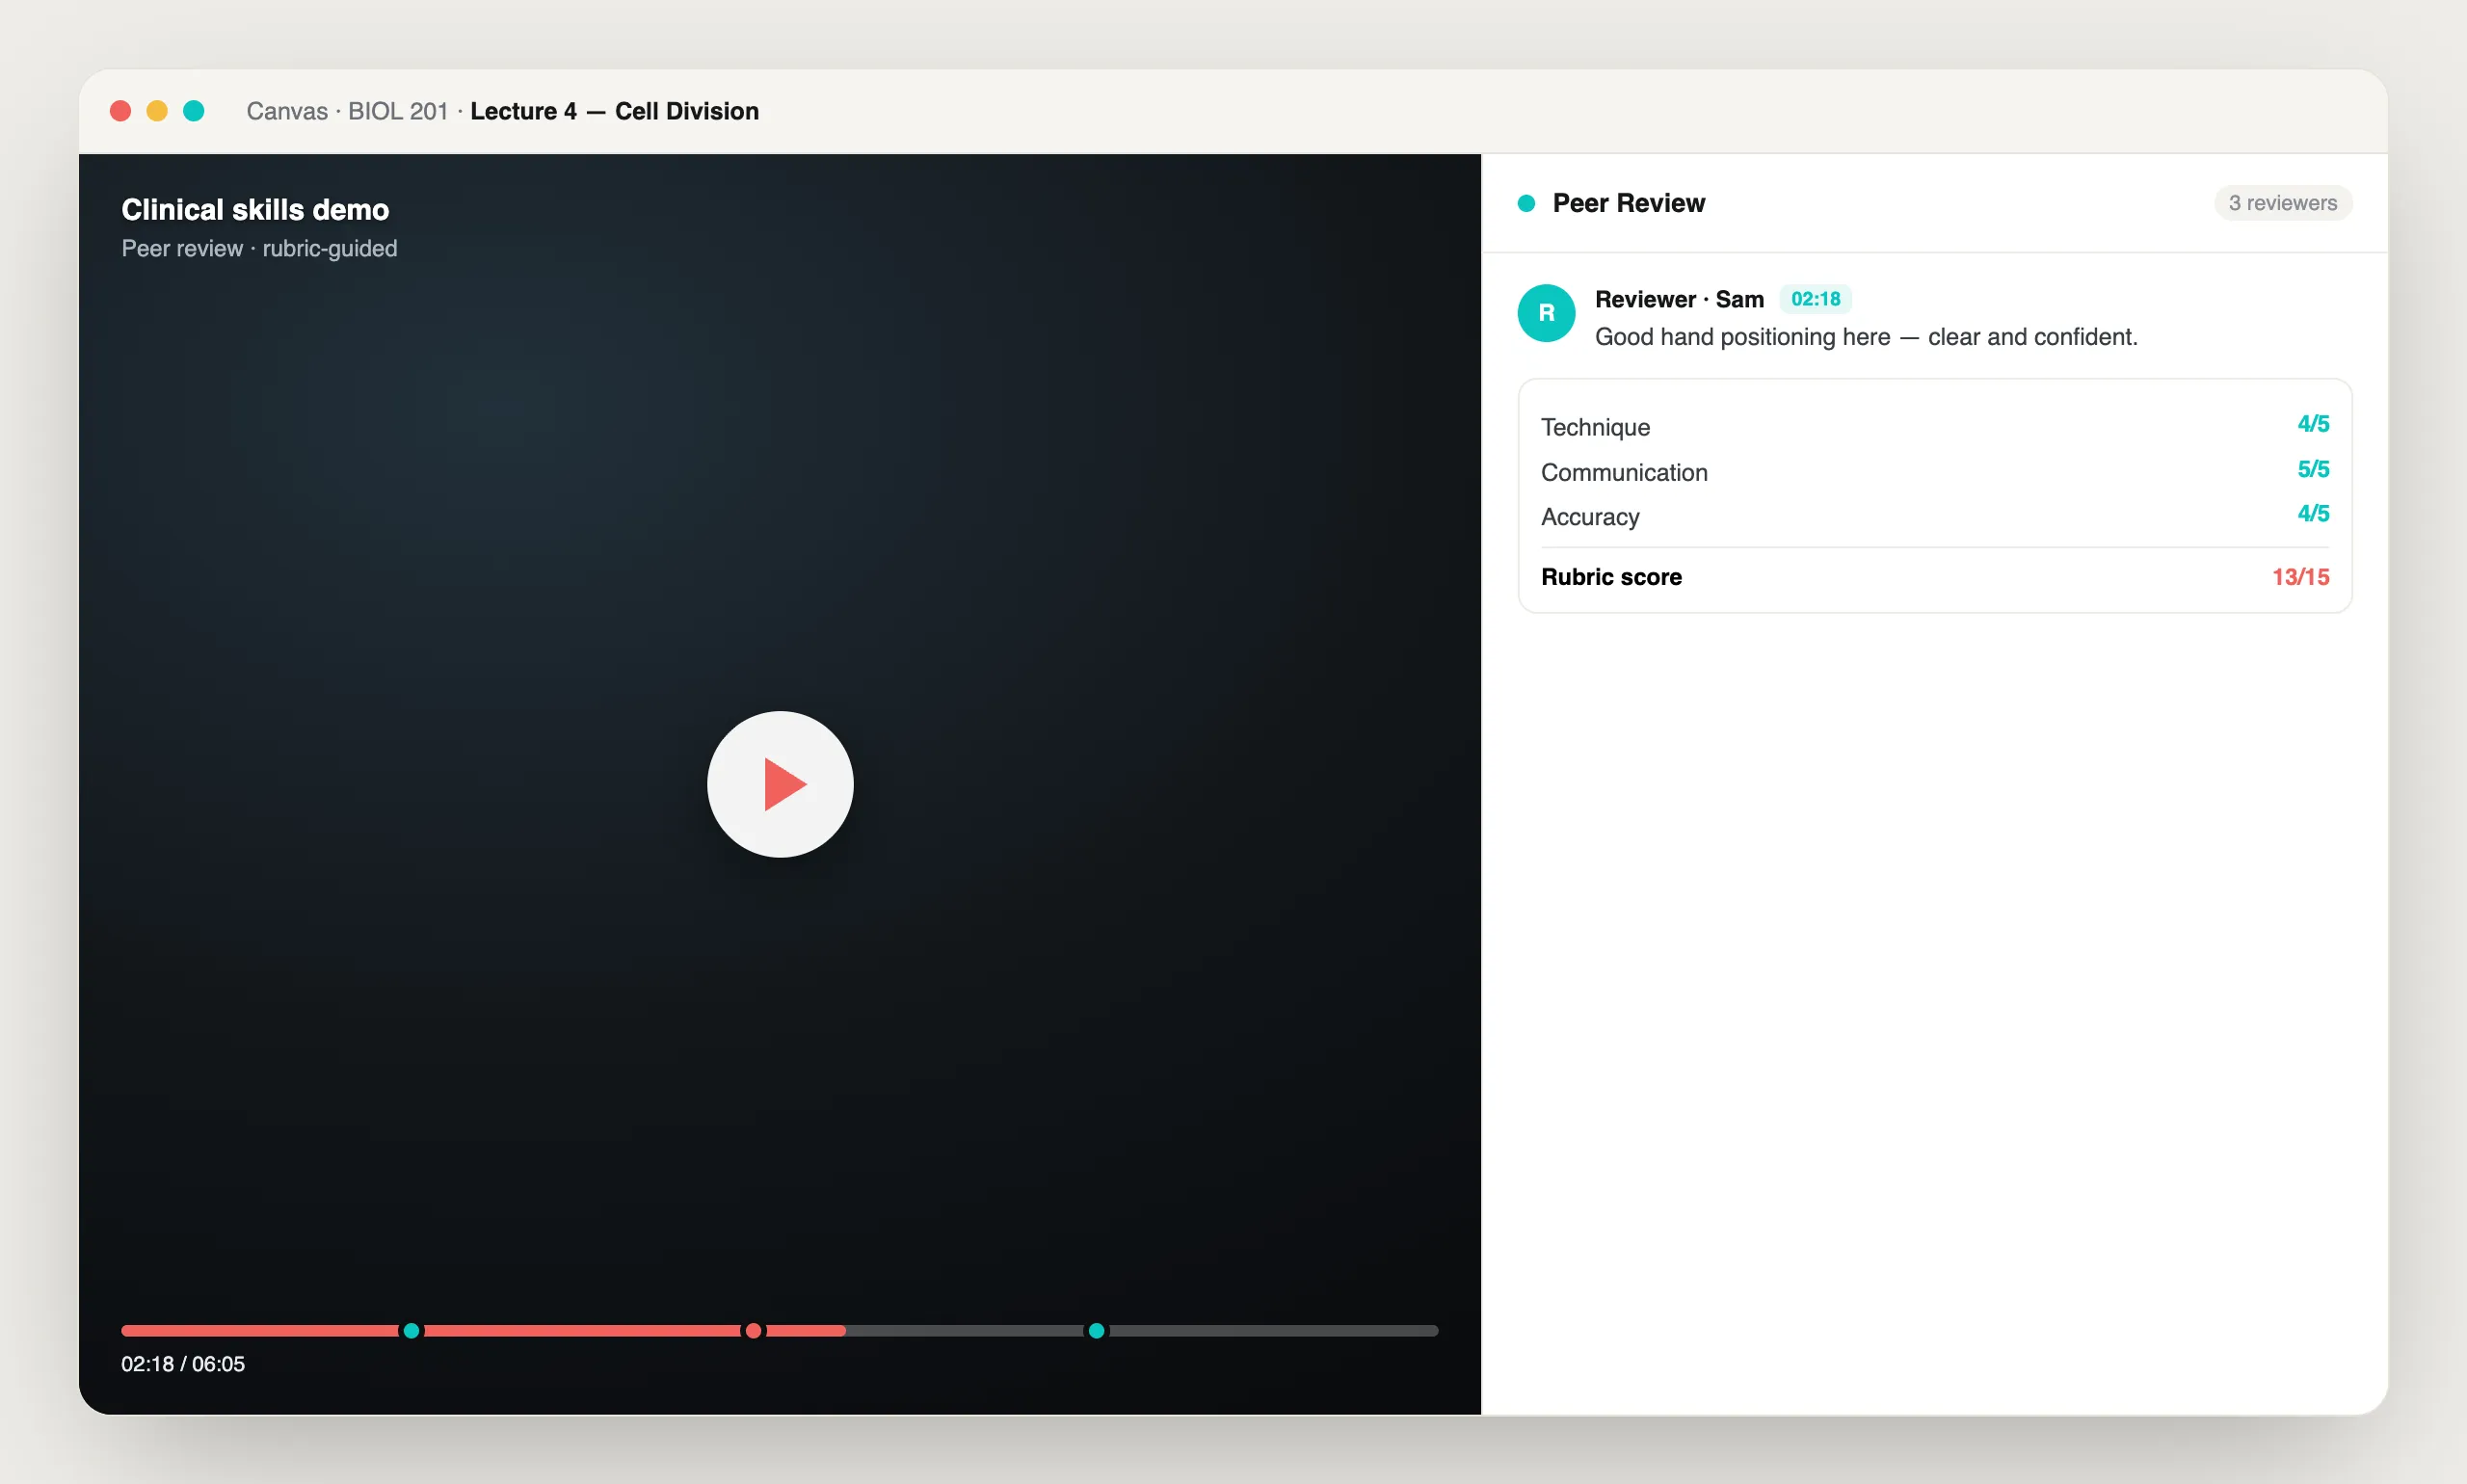
Task: Click 'Peer review · rubric-guided' subtitle
Action: tap(259, 248)
